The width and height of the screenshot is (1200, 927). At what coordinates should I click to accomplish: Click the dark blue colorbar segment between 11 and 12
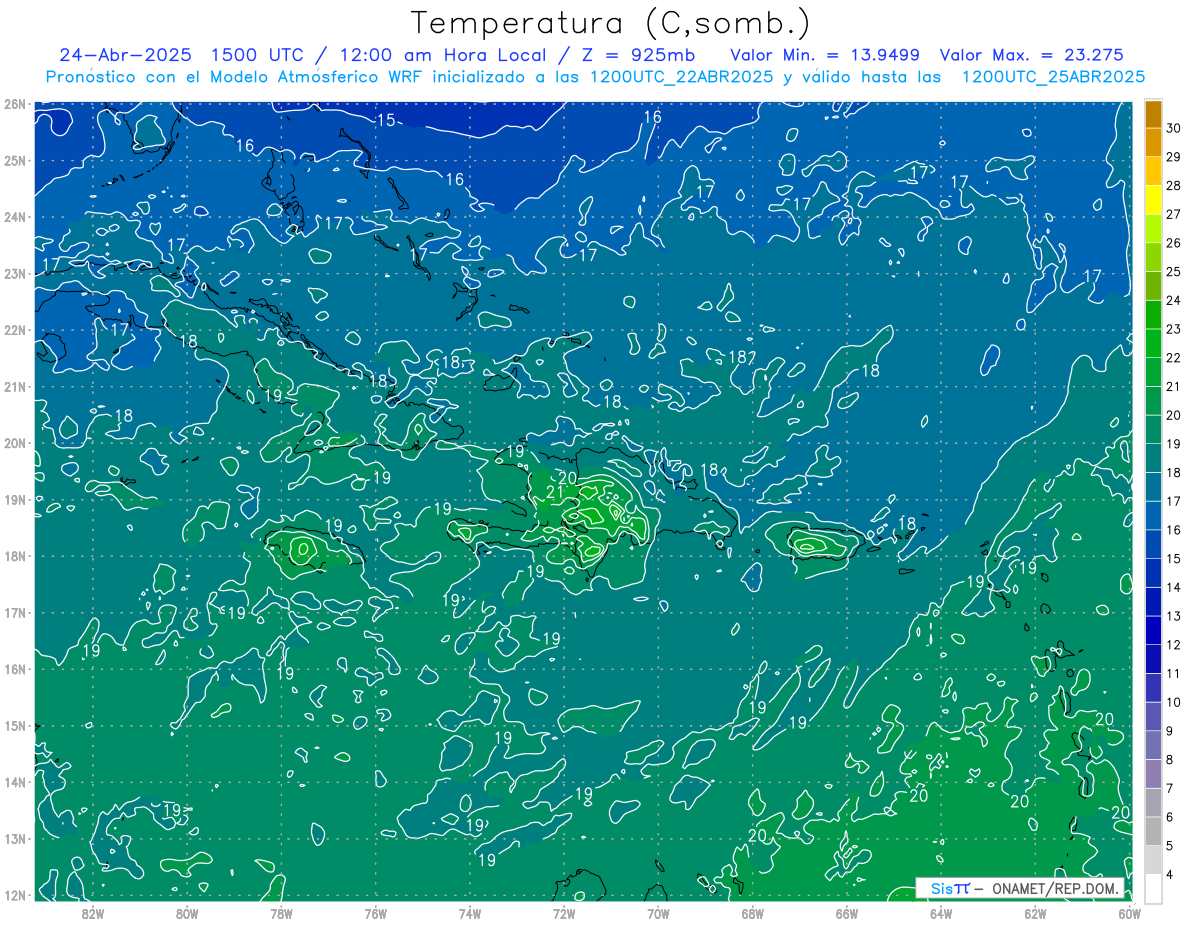pyautogui.click(x=1153, y=659)
